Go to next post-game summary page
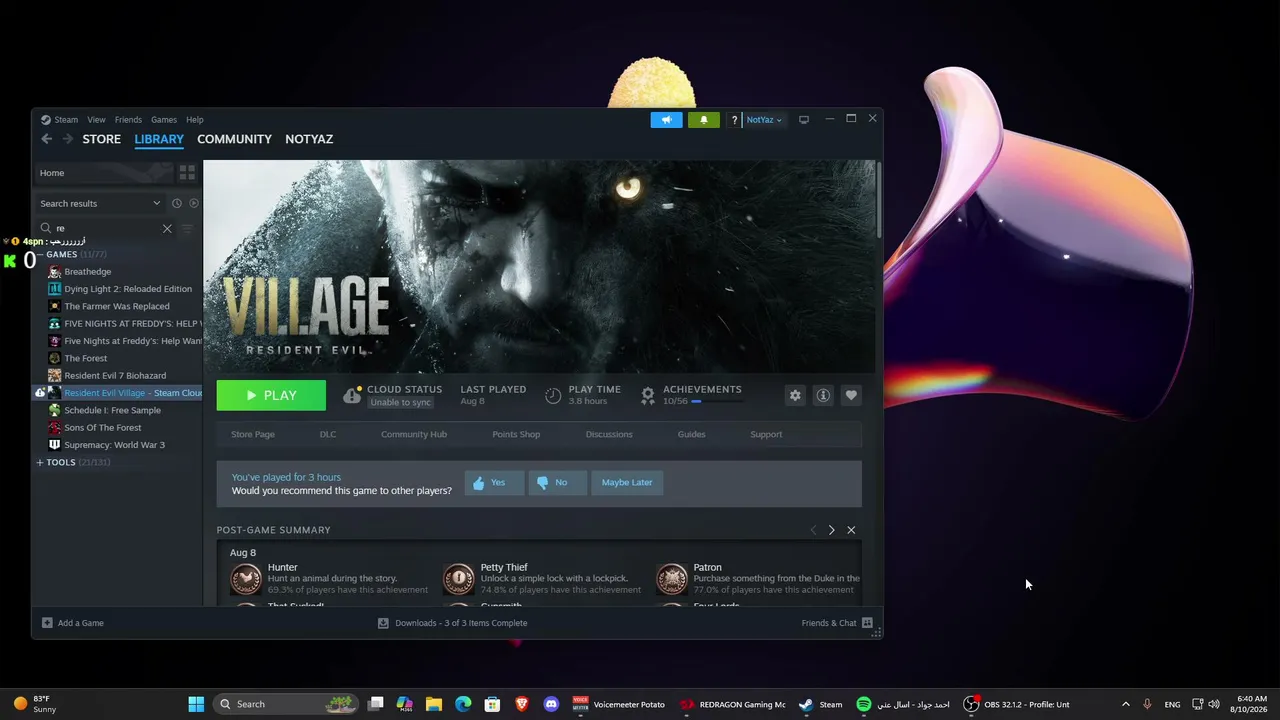Screen dimensions: 1280x720 coord(831,530)
